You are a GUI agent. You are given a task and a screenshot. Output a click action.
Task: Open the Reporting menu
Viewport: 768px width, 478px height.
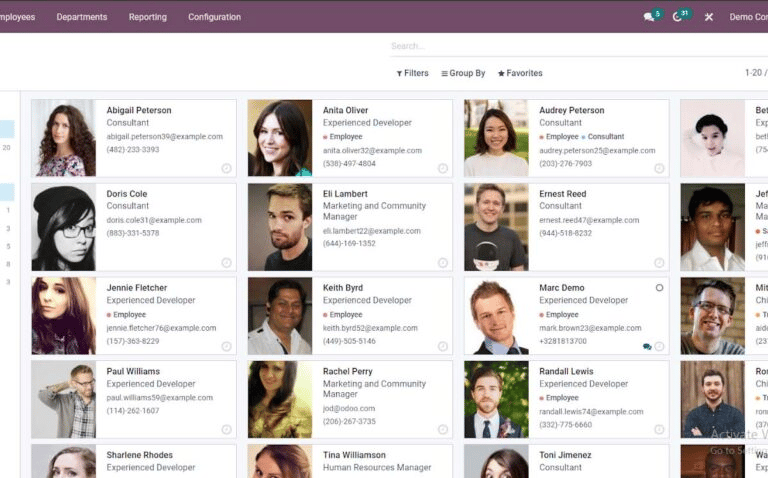pos(147,17)
